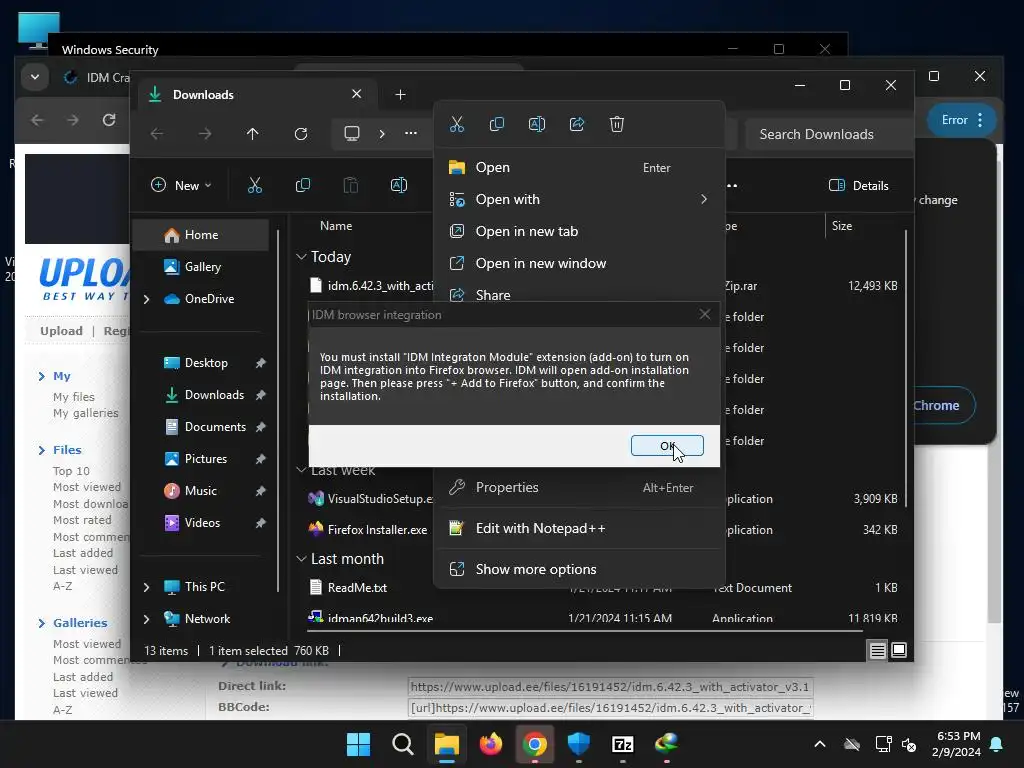The image size is (1024, 768).
Task: Sort by Name column header
Action: coord(336,226)
